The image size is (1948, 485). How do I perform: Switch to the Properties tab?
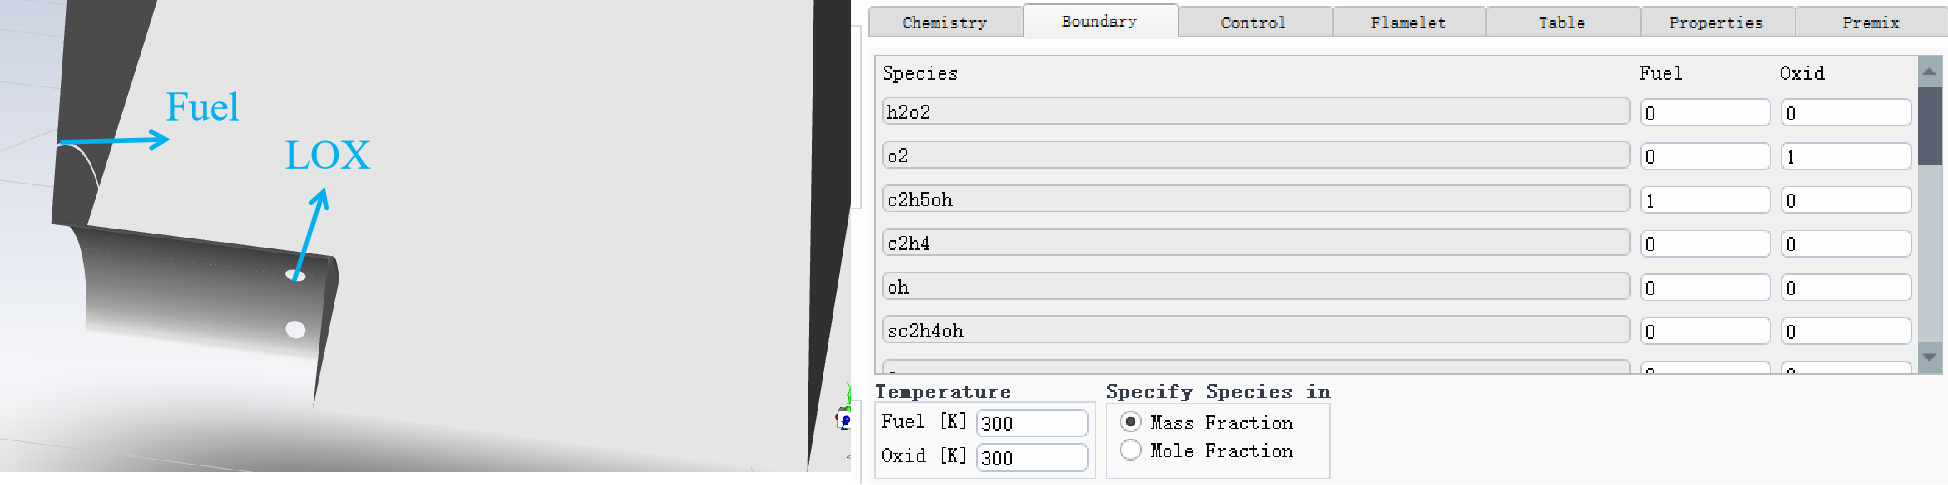(x=1715, y=22)
